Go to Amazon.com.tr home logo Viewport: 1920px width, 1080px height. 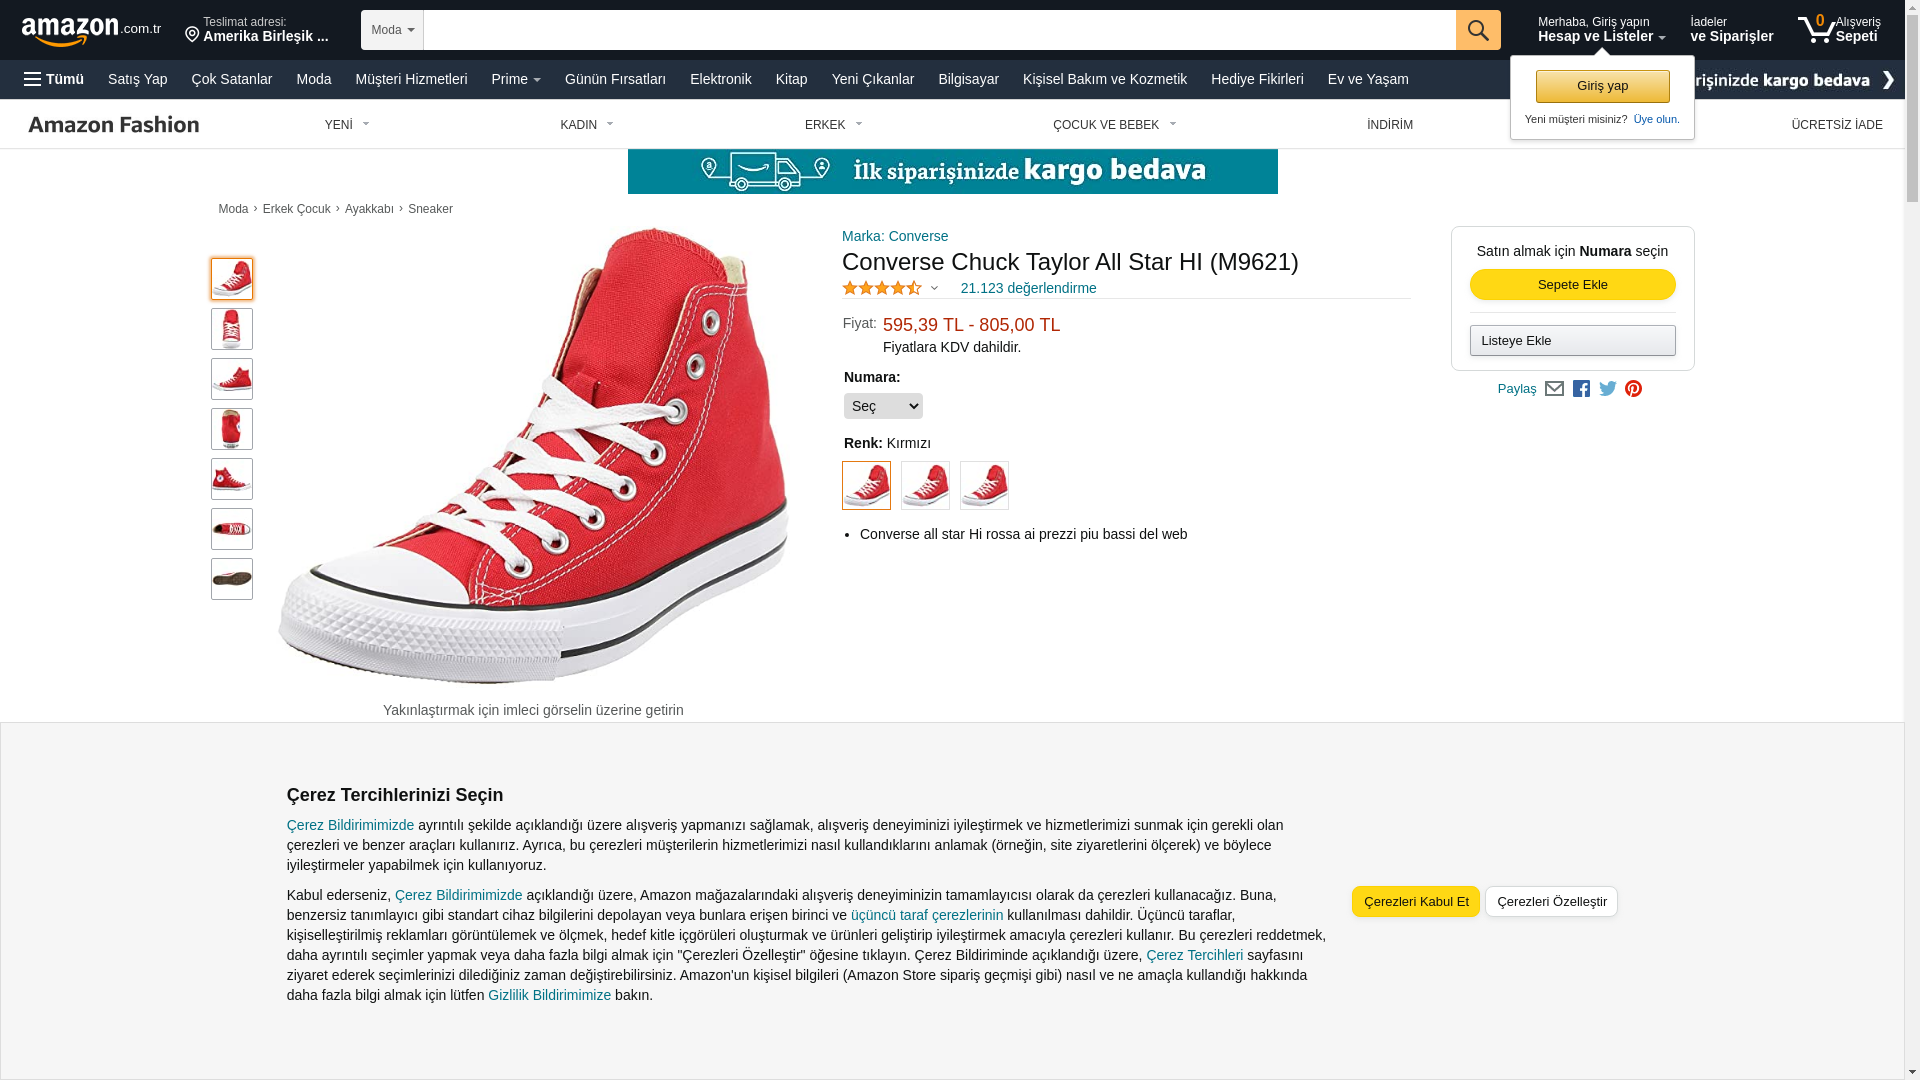pos(91,30)
